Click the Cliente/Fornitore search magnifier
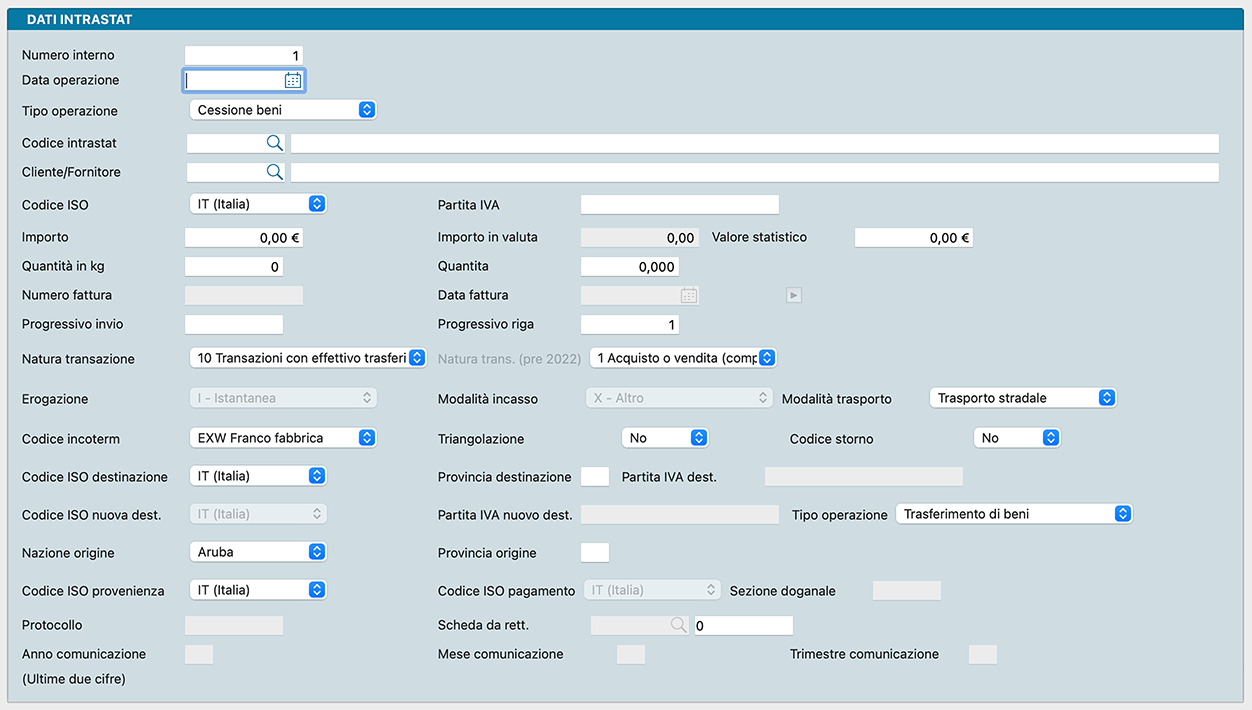 274,172
